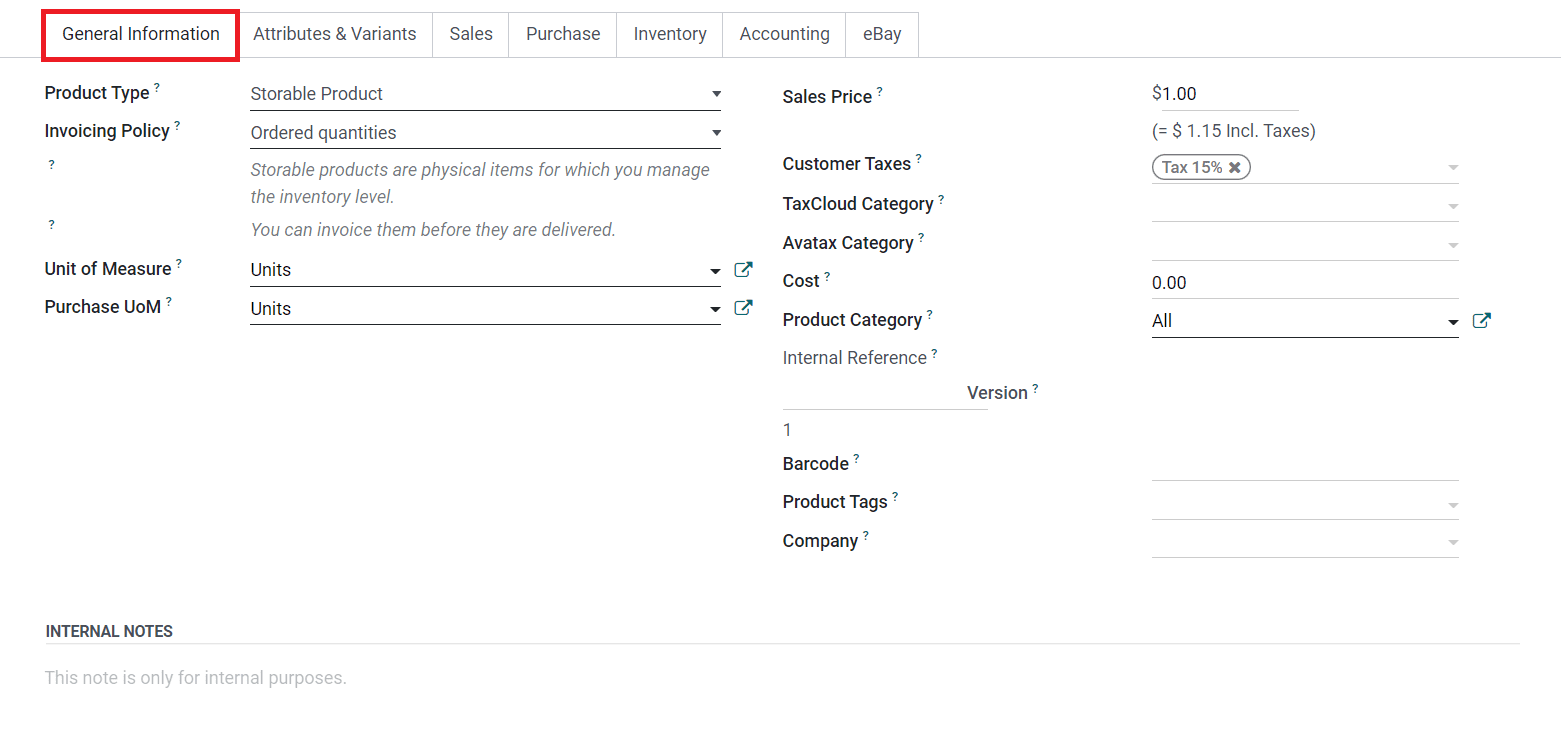This screenshot has height=755, width=1561.
Task: Go to the eBay tab
Action: [x=882, y=34]
